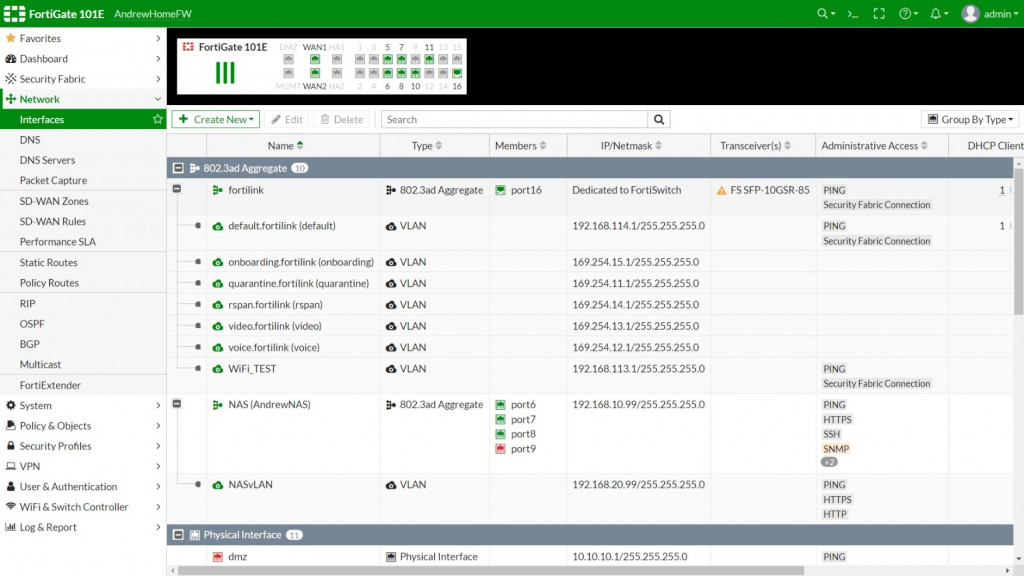This screenshot has width=1024, height=576.
Task: Click the WAN1 port icon on faceplate
Action: 315,59
